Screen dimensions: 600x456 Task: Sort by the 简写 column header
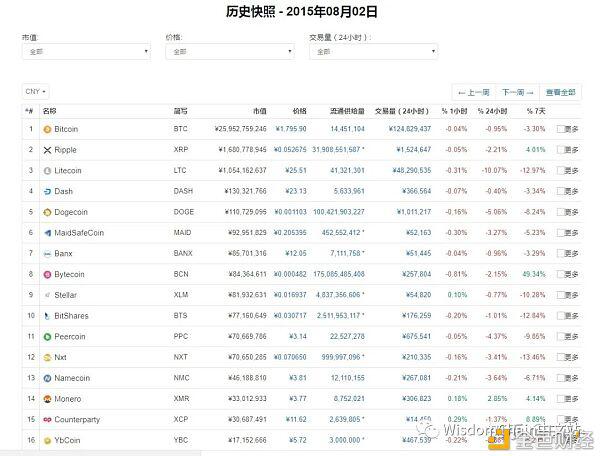(181, 111)
